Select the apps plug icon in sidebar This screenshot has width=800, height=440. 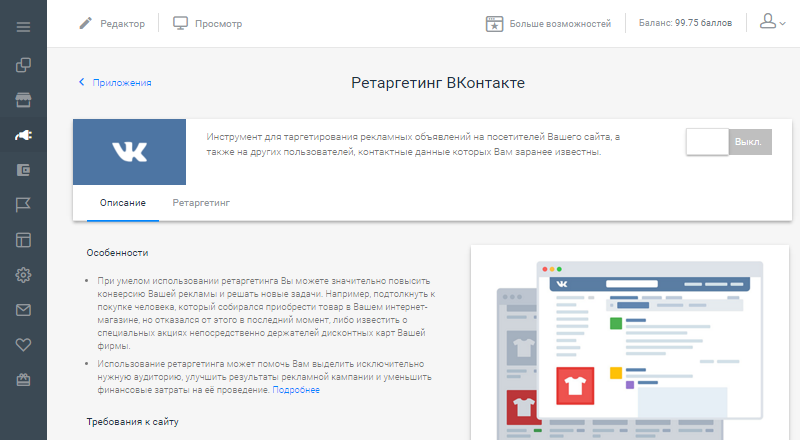click(23, 135)
